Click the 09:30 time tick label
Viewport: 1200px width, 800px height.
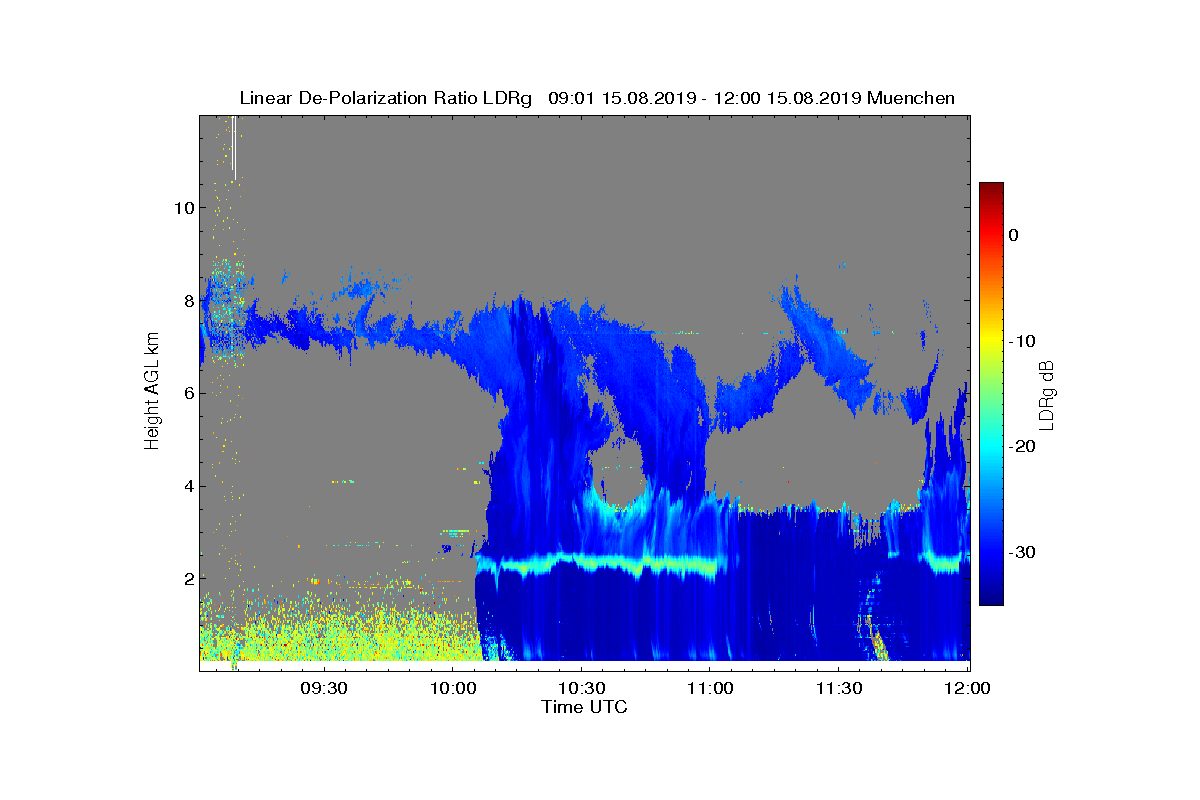point(324,688)
